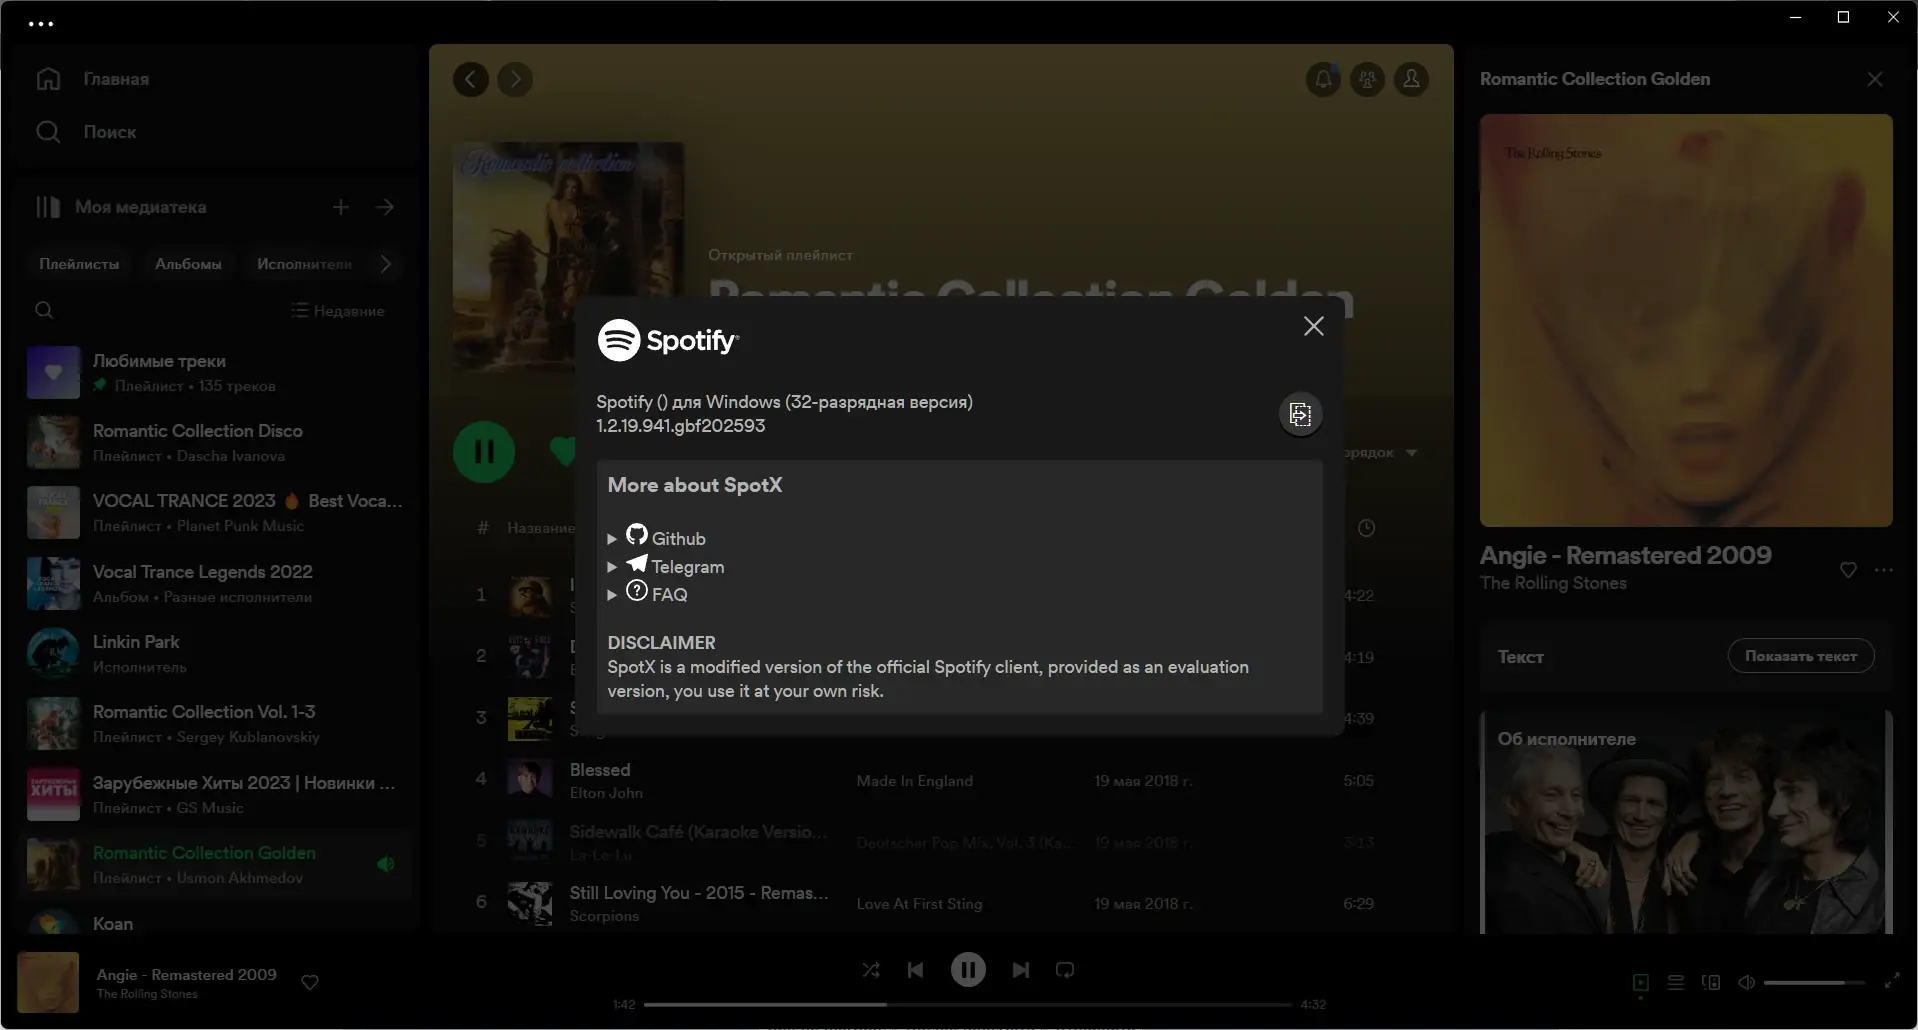The height and width of the screenshot is (1030, 1918).
Task: Skip to the next track
Action: pyautogui.click(x=1020, y=970)
